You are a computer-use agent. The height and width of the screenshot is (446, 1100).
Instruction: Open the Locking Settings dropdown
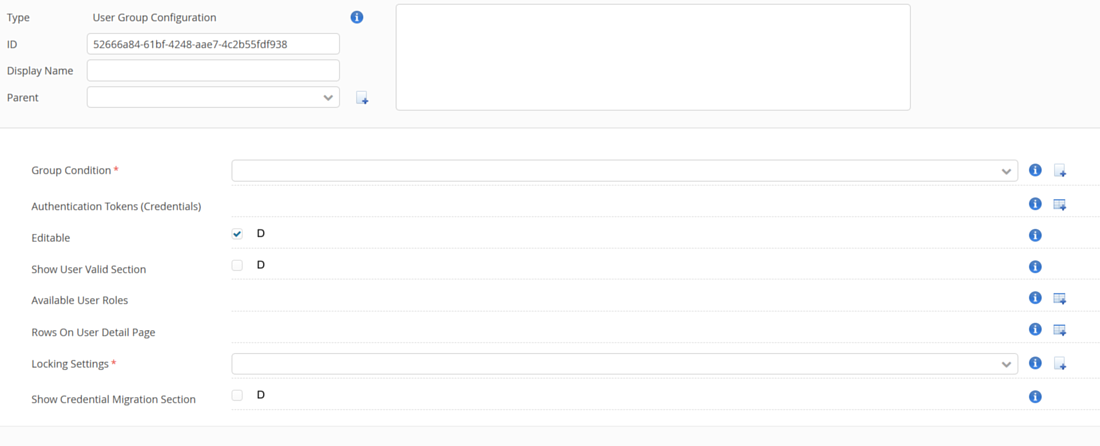pos(624,364)
